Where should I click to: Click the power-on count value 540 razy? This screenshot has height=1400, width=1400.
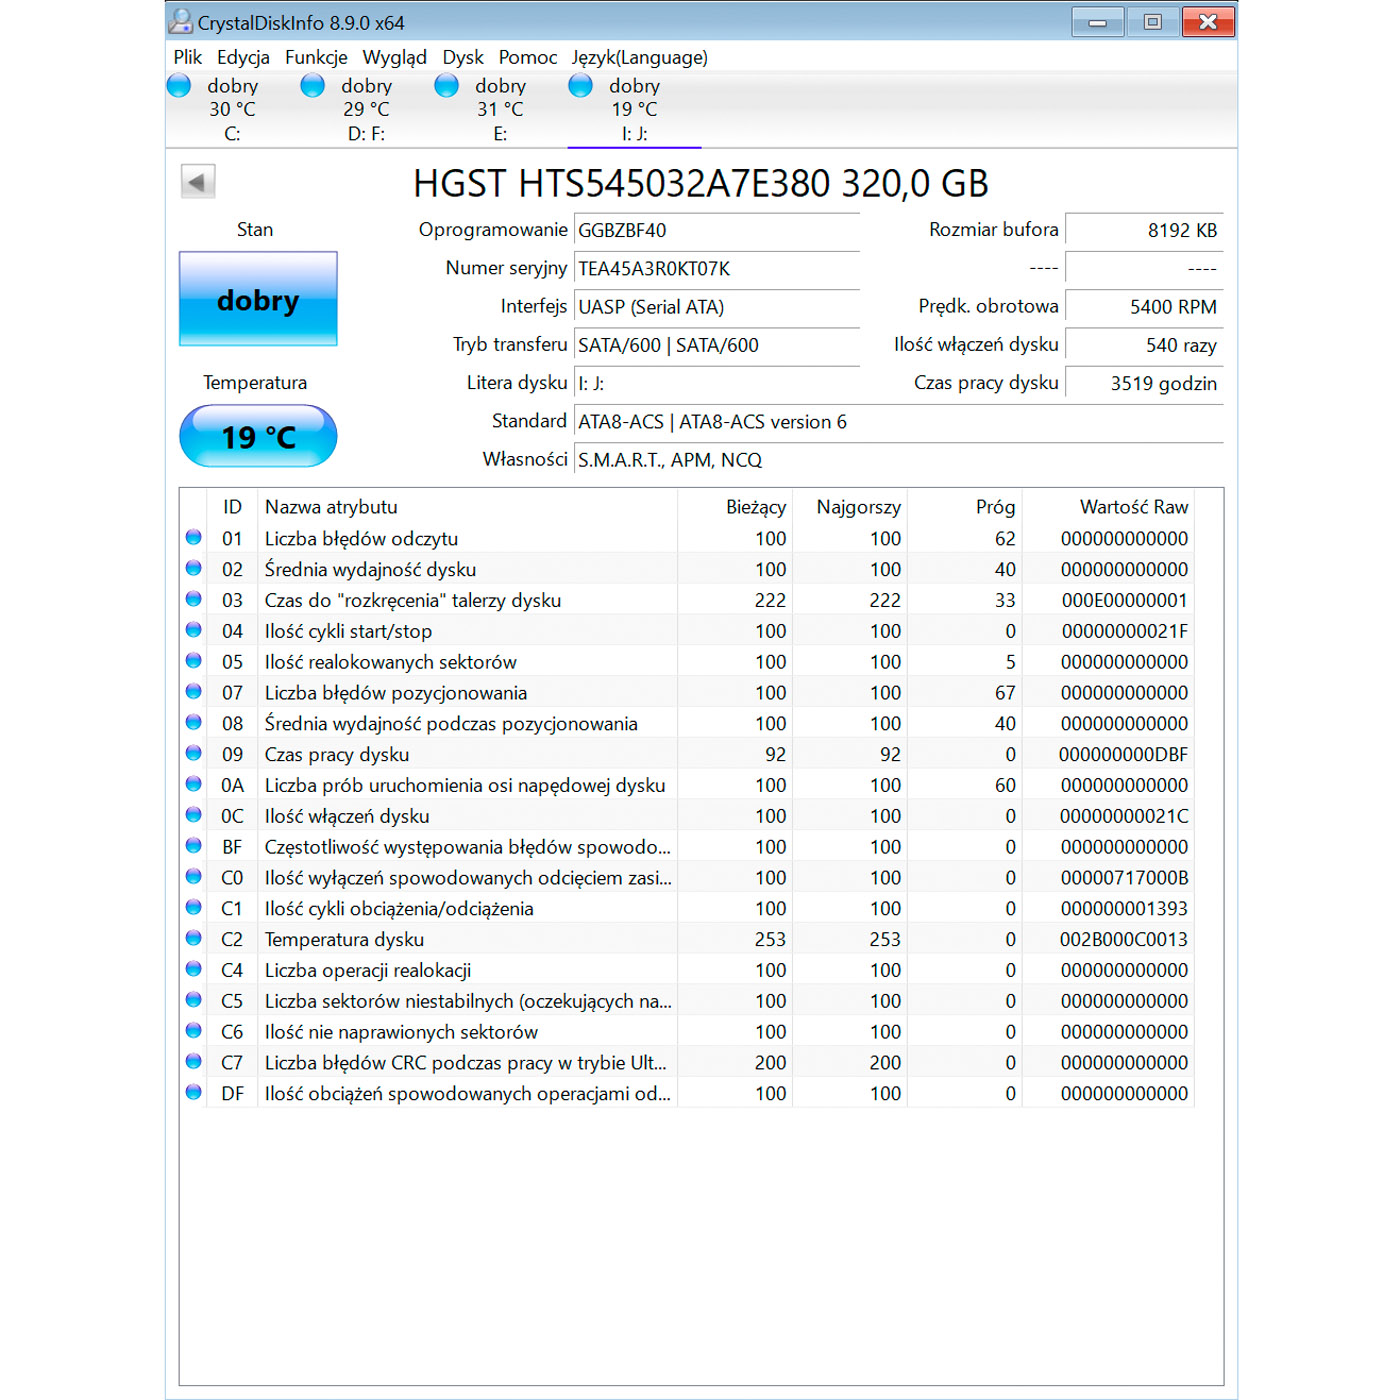coord(1144,345)
